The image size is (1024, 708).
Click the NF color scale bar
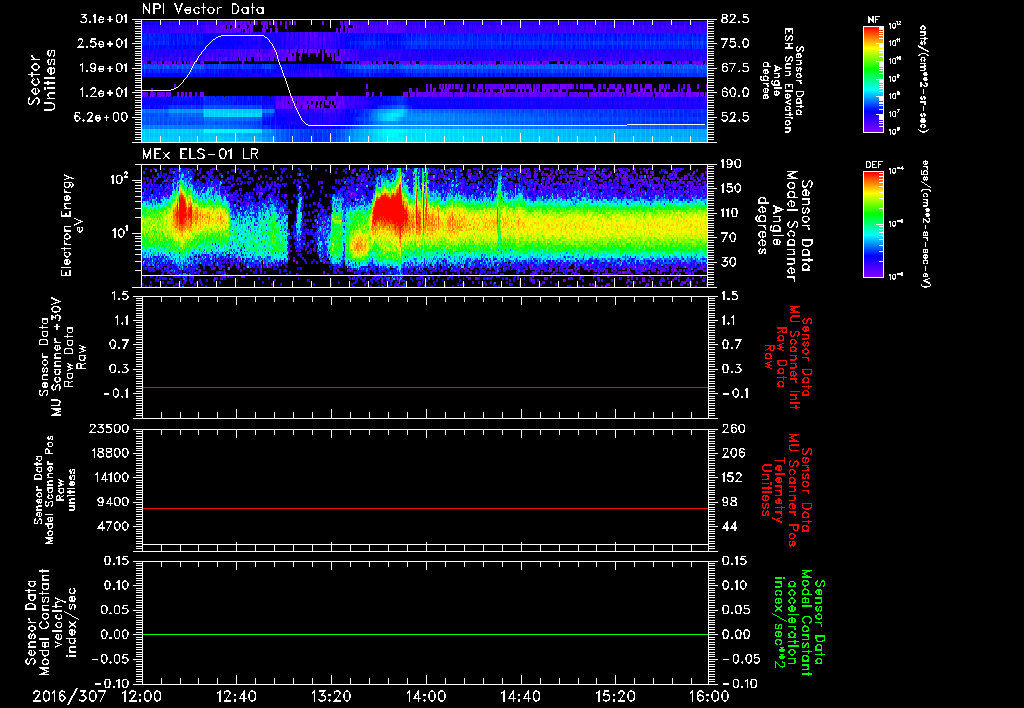coord(873,78)
